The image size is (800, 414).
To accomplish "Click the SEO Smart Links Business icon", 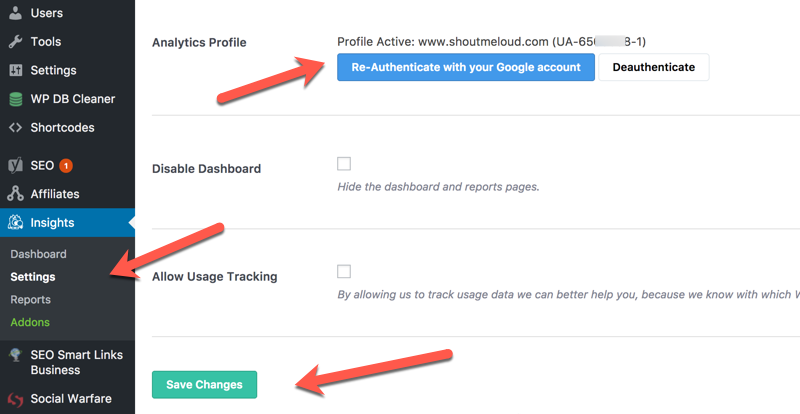I will (x=15, y=355).
